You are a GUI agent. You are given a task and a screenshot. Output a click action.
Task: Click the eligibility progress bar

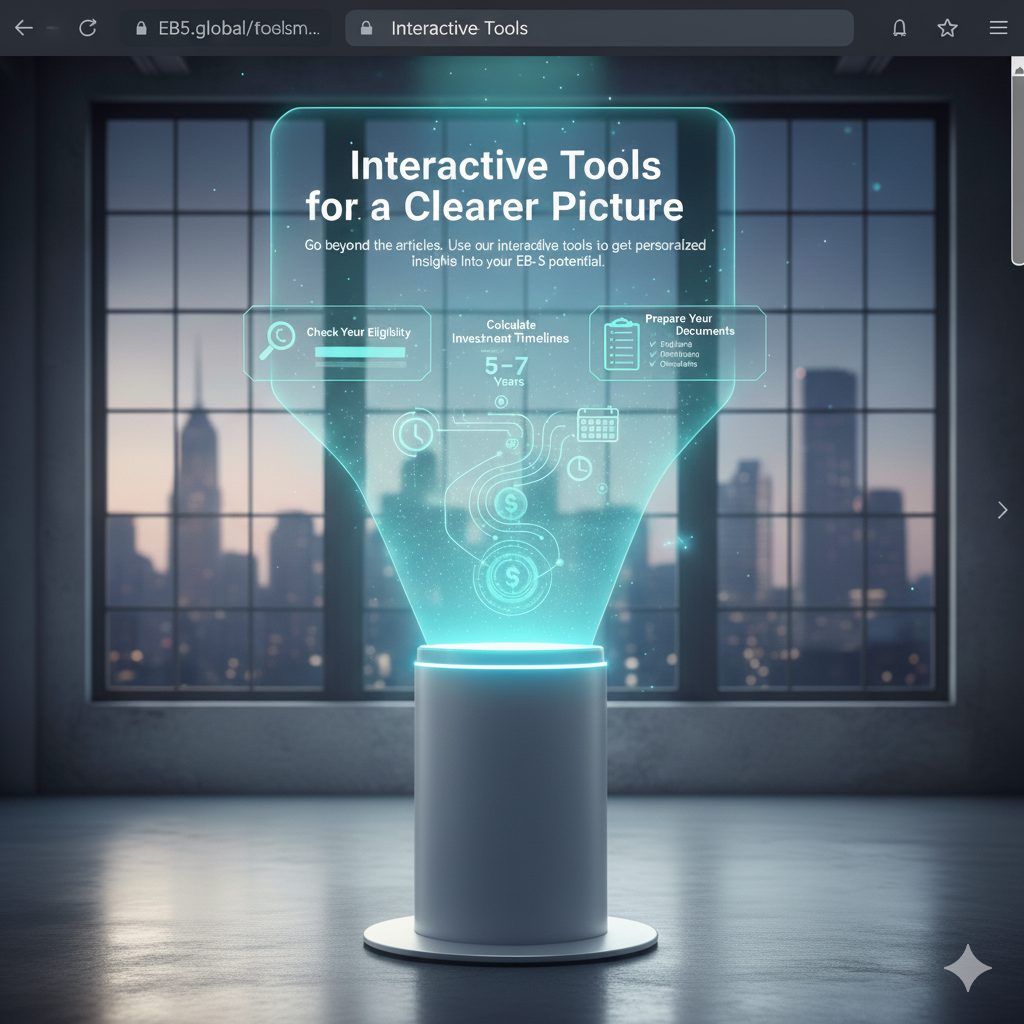(x=359, y=352)
